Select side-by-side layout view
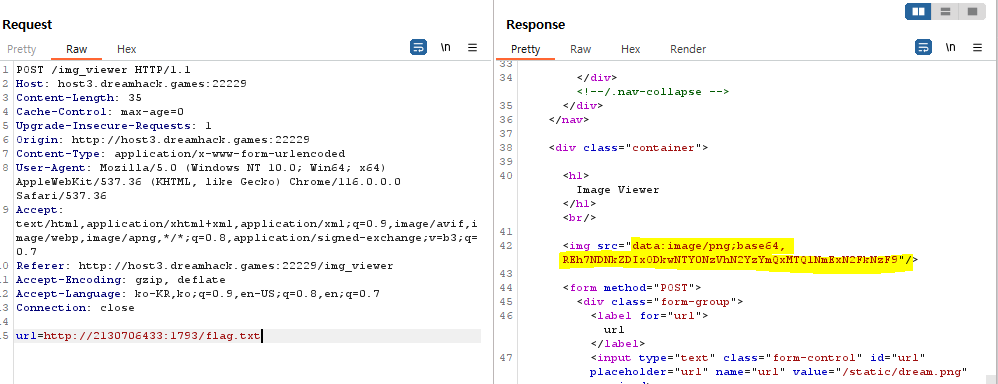Image resolution: width=998 pixels, height=384 pixels. pos(918,11)
